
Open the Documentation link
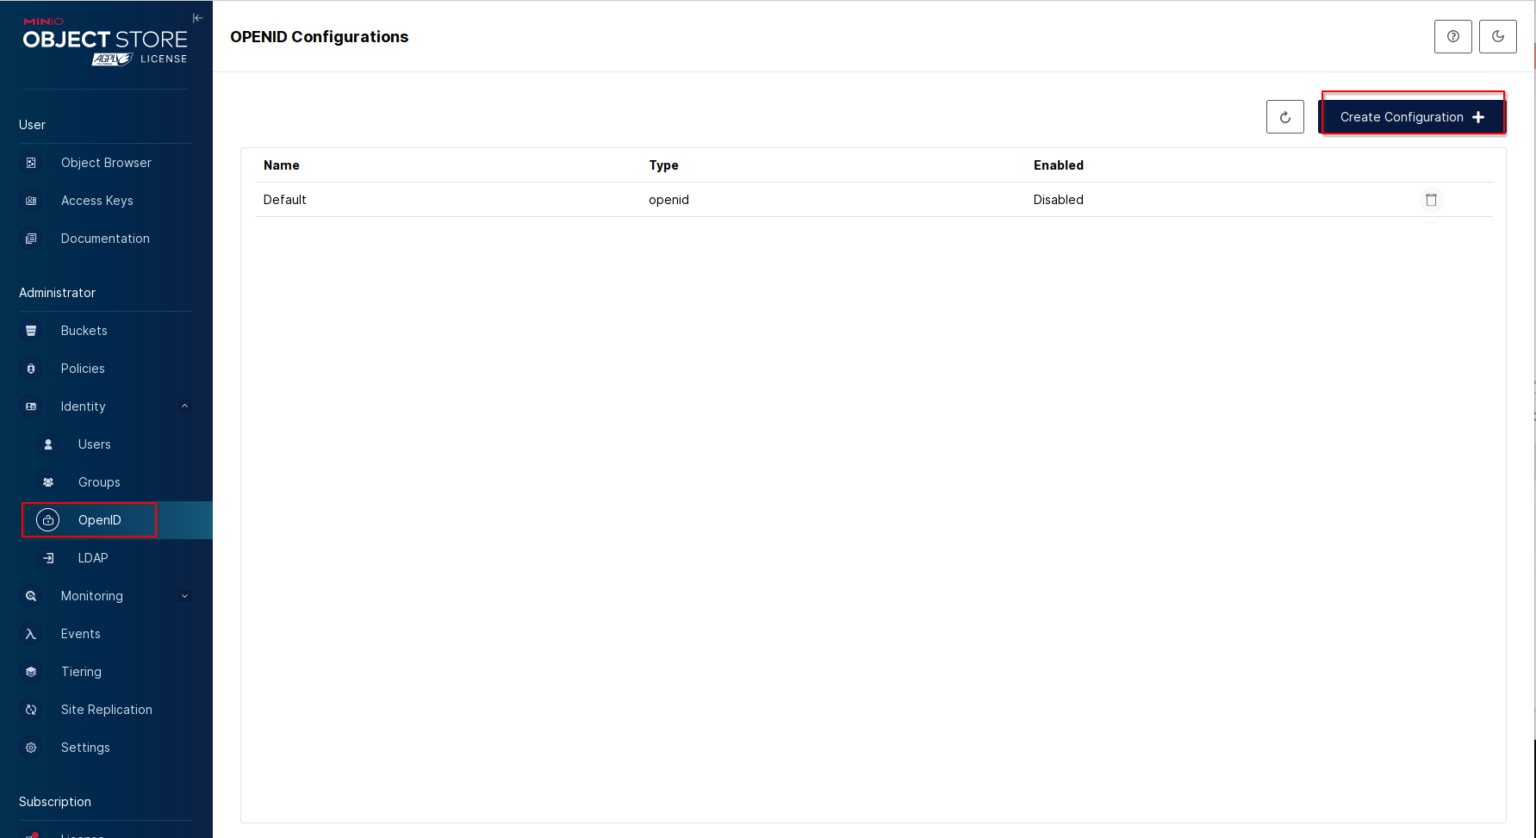105,238
